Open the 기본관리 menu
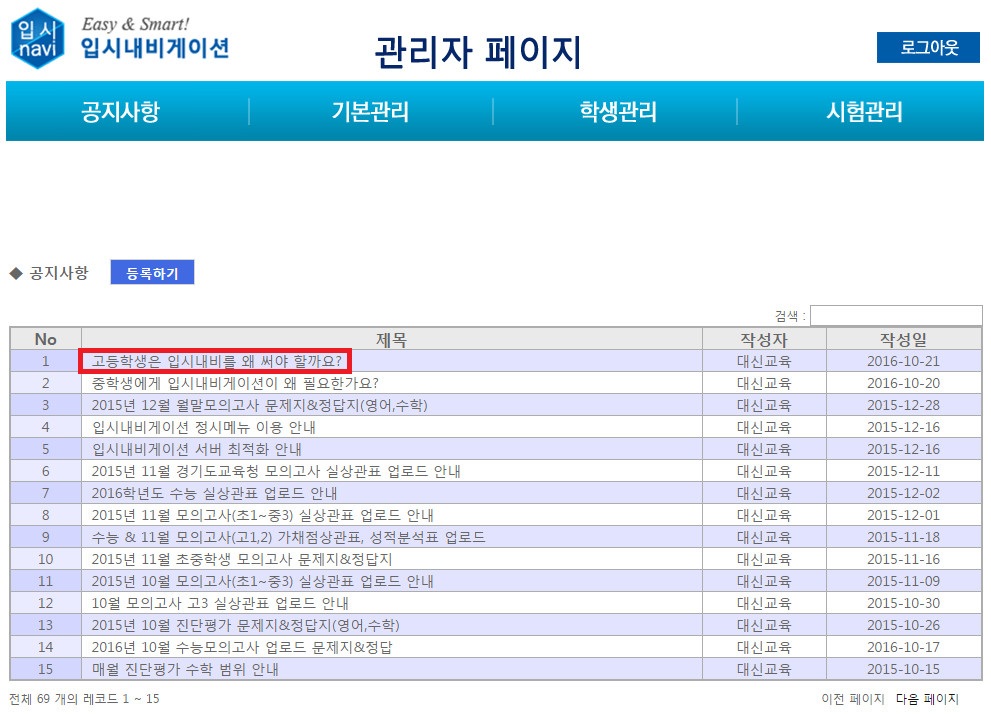The width and height of the screenshot is (991, 714). coord(370,111)
